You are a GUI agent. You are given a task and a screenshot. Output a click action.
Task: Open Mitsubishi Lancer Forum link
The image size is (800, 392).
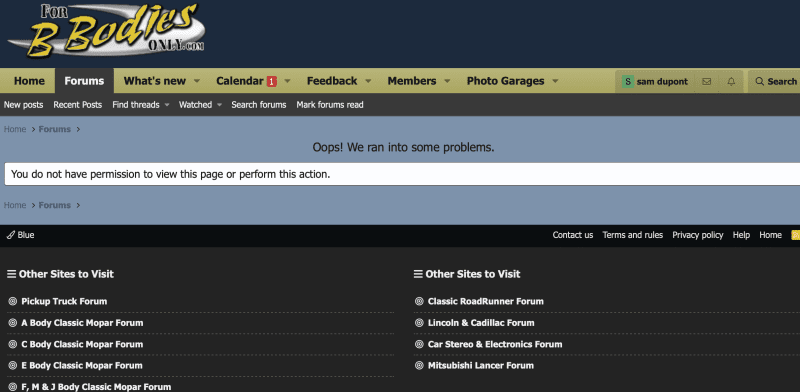click(x=481, y=365)
